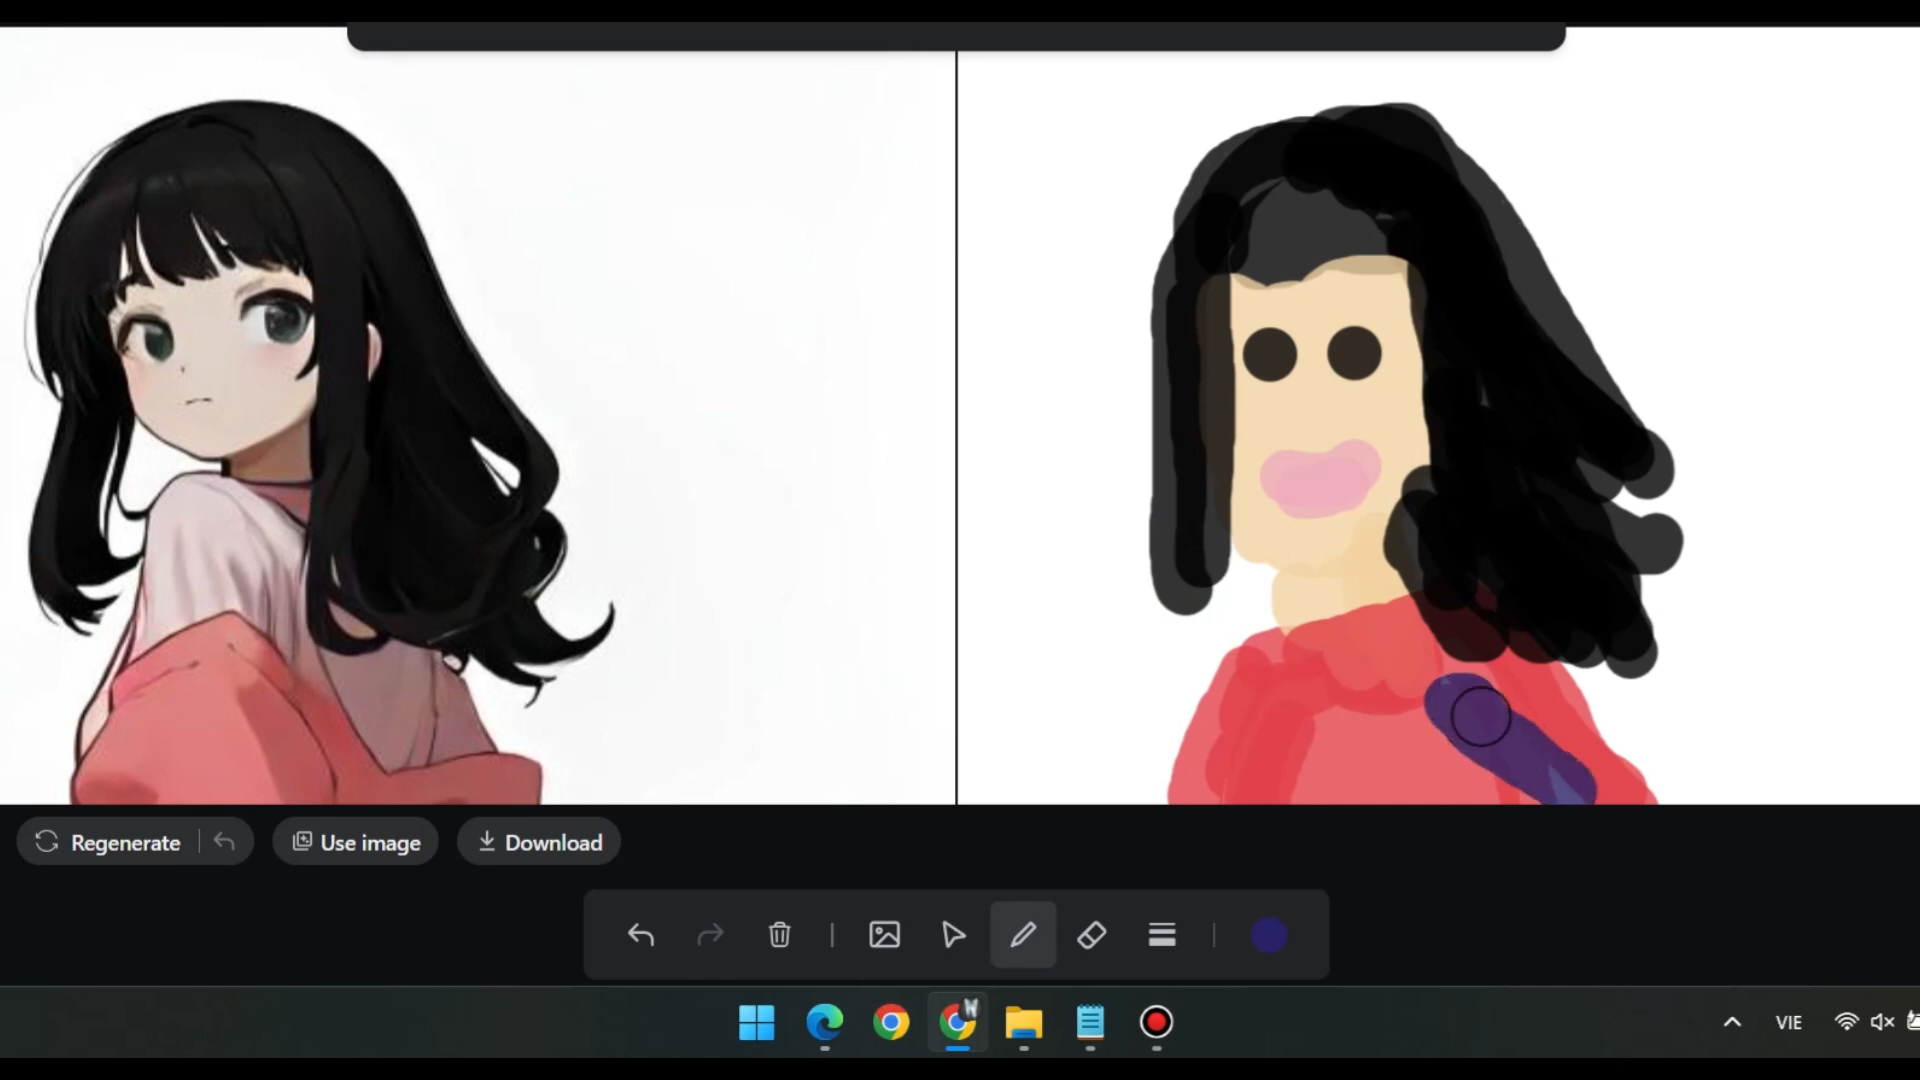Download the generated image
Screen dimensions: 1920x1080
point(539,842)
